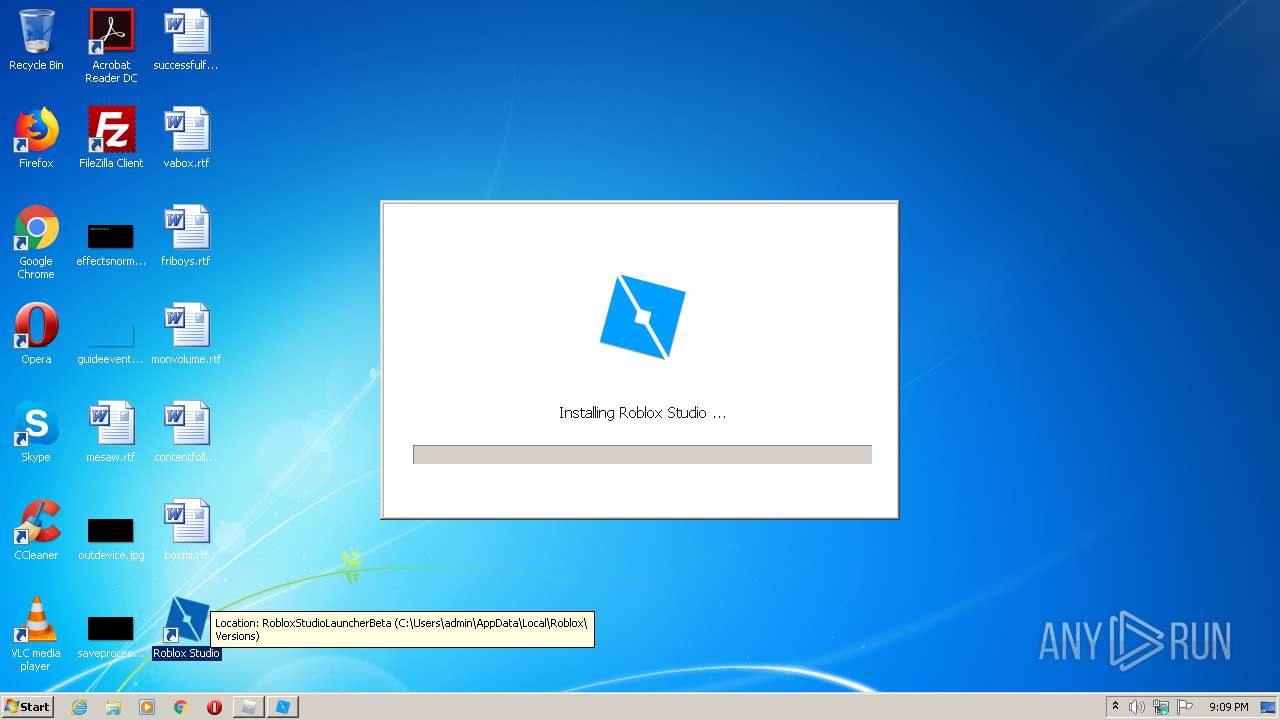The height and width of the screenshot is (720, 1280).
Task: Click the installation progress bar
Action: 642,455
